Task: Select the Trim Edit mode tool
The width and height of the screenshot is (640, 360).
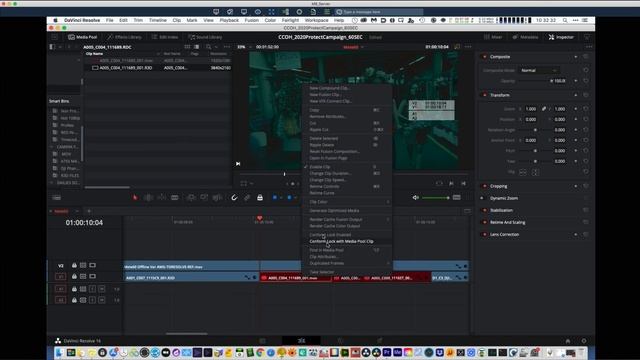Action: coord(148,198)
